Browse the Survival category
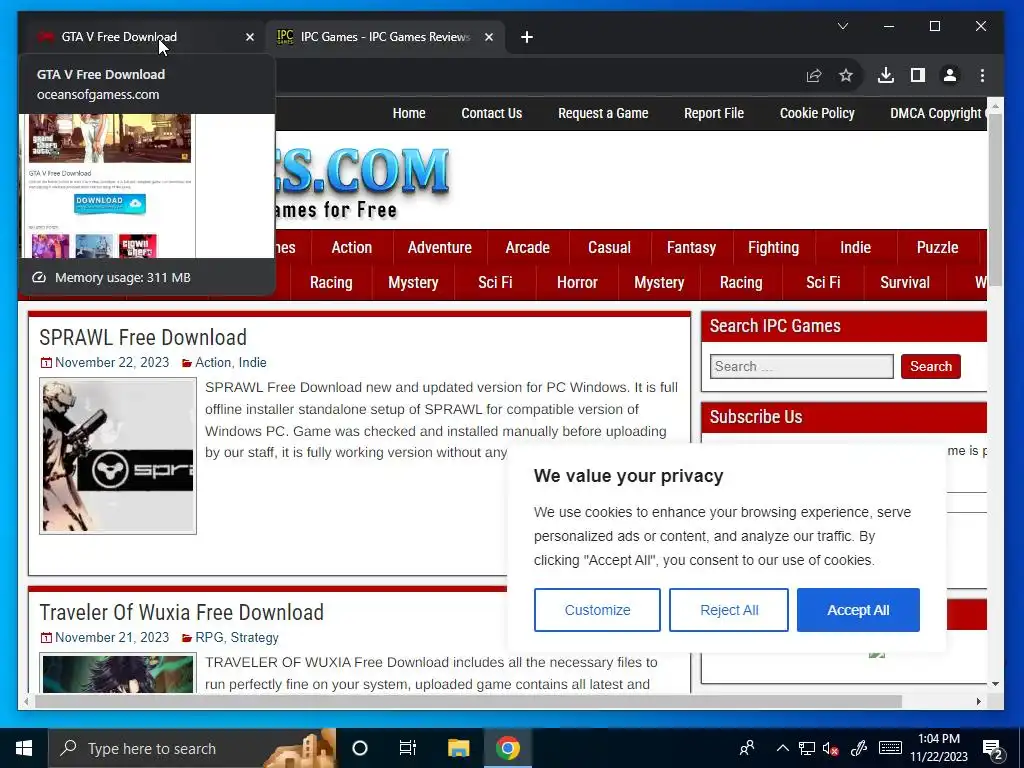The width and height of the screenshot is (1024, 768). click(904, 283)
